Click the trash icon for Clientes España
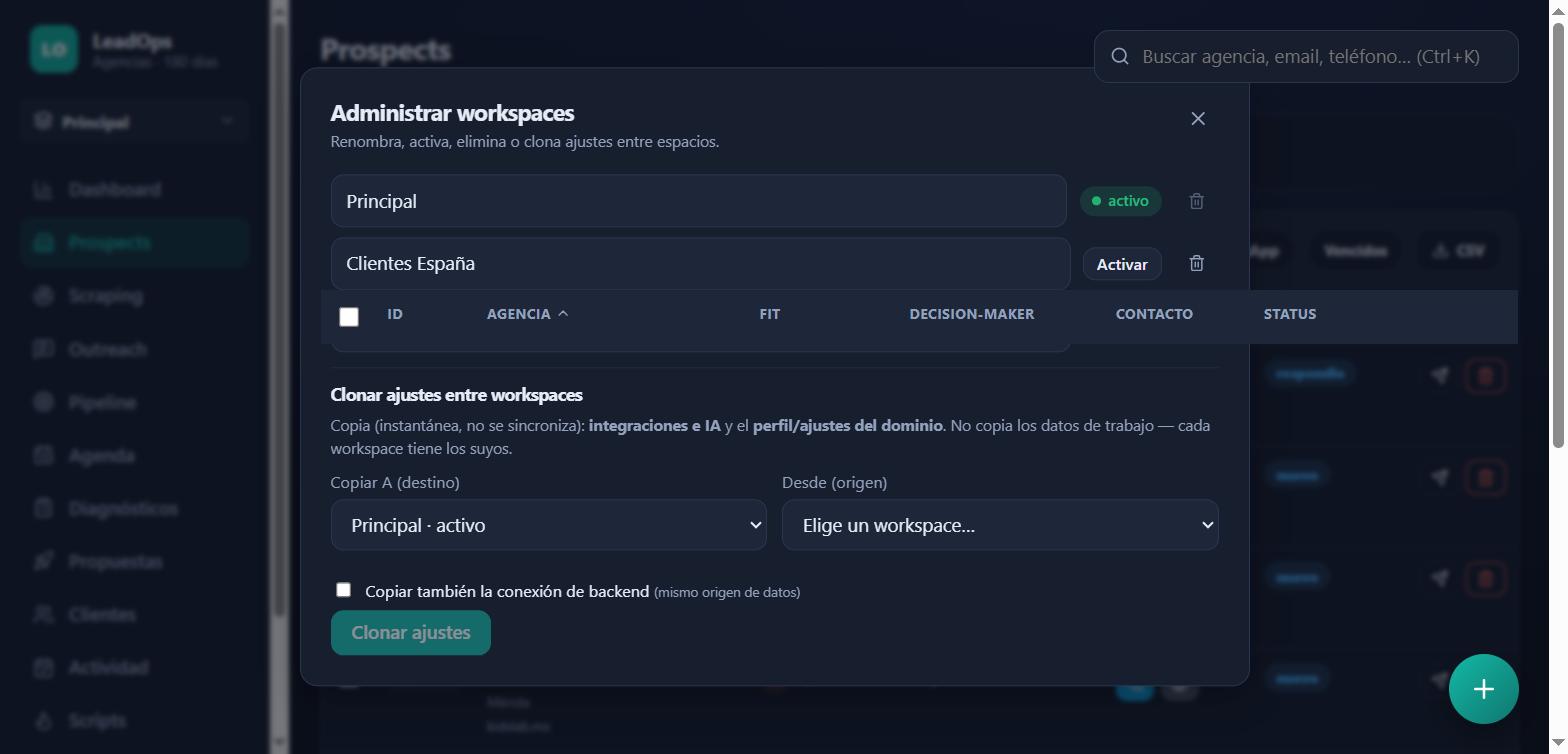Viewport: 1568px width, 754px height. tap(1196, 263)
